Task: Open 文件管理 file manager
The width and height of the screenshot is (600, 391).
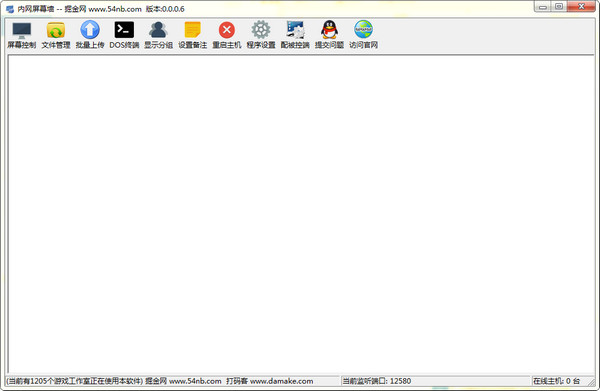Action: click(56, 35)
